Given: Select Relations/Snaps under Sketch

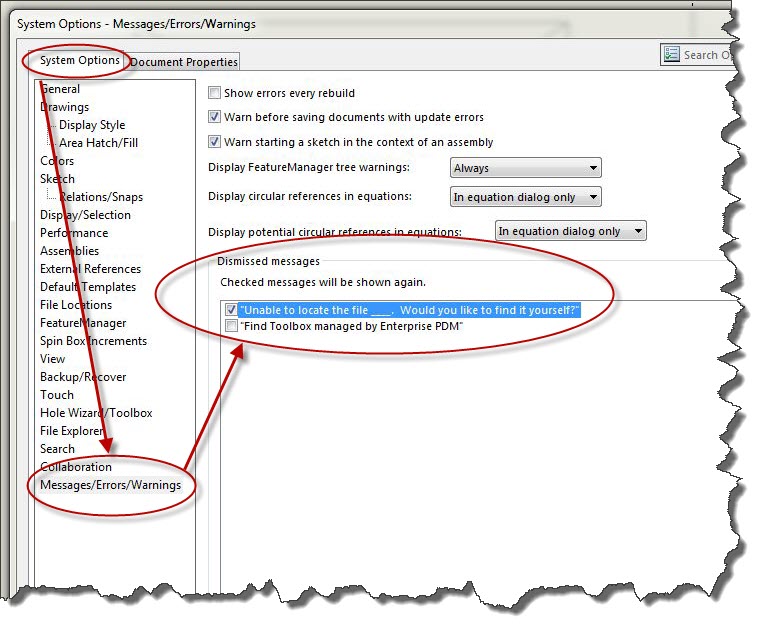Looking at the screenshot, I should pos(98,197).
